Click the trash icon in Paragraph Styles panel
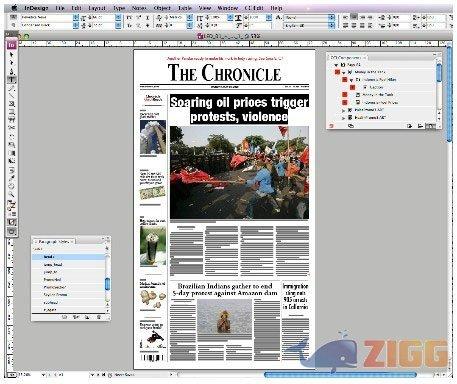This screenshot has height=384, width=457. click(x=99, y=317)
